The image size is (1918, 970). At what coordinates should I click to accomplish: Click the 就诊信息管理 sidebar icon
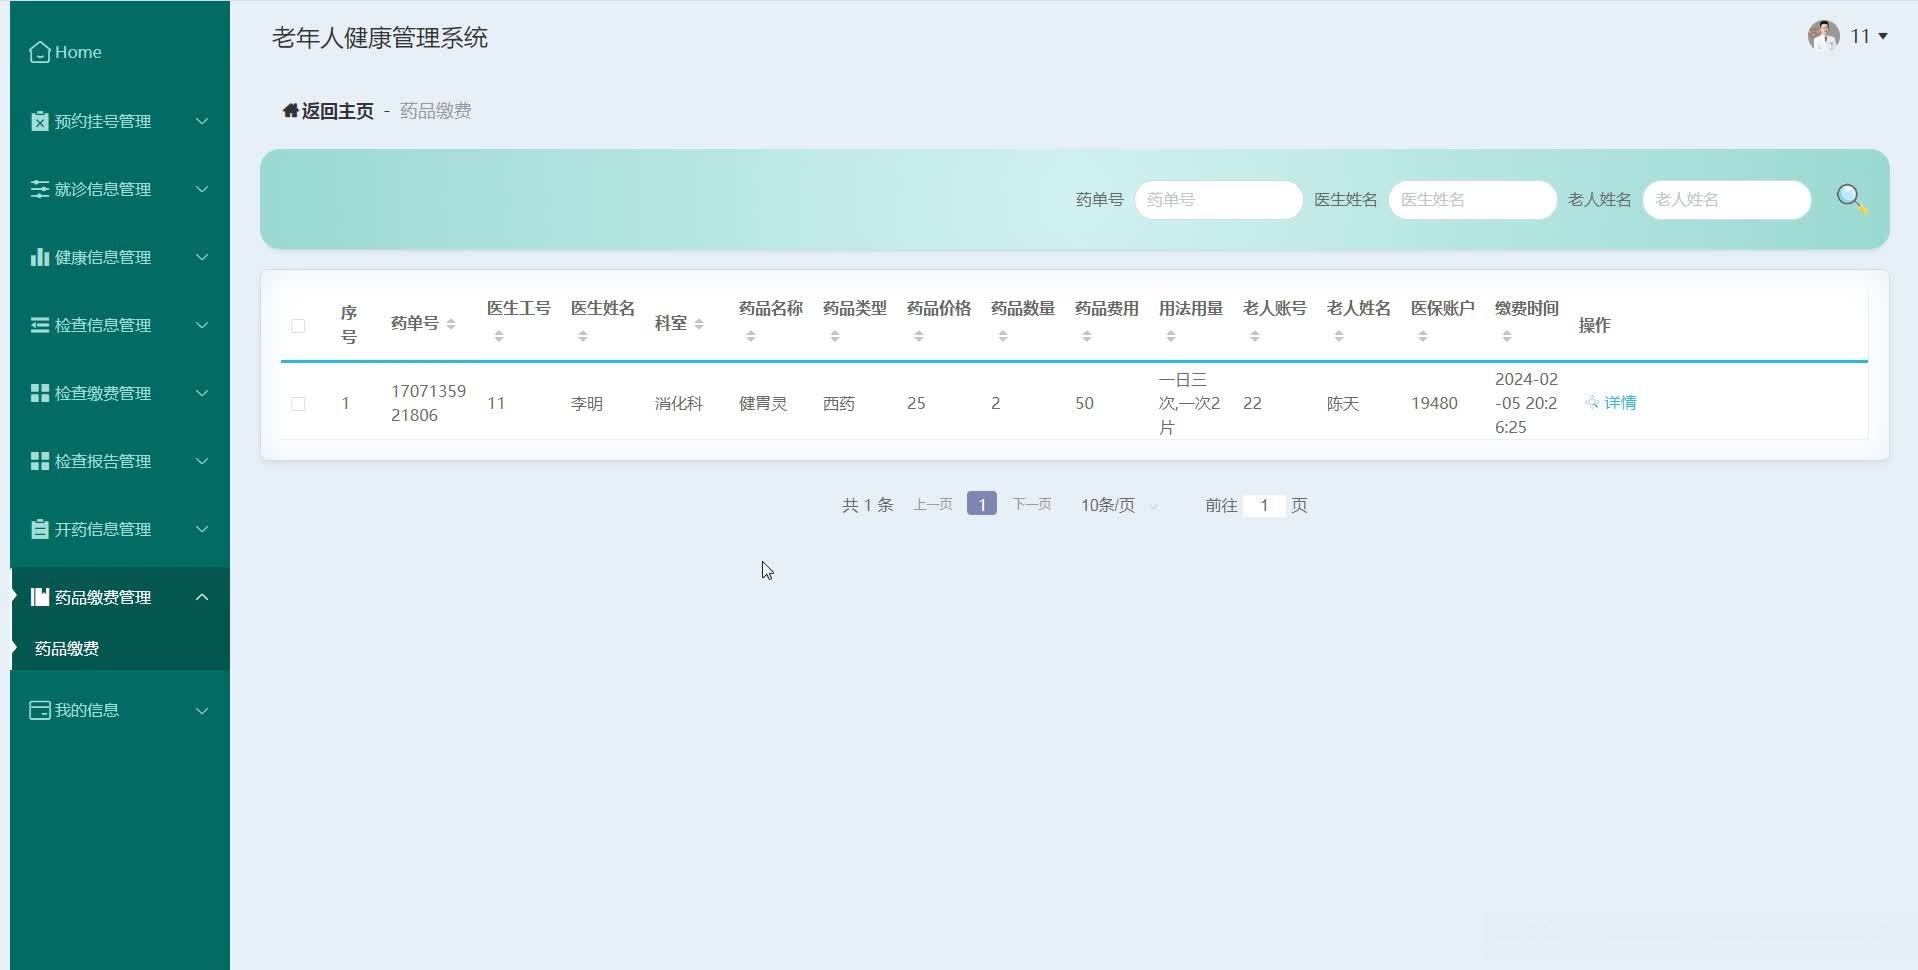click(x=39, y=189)
